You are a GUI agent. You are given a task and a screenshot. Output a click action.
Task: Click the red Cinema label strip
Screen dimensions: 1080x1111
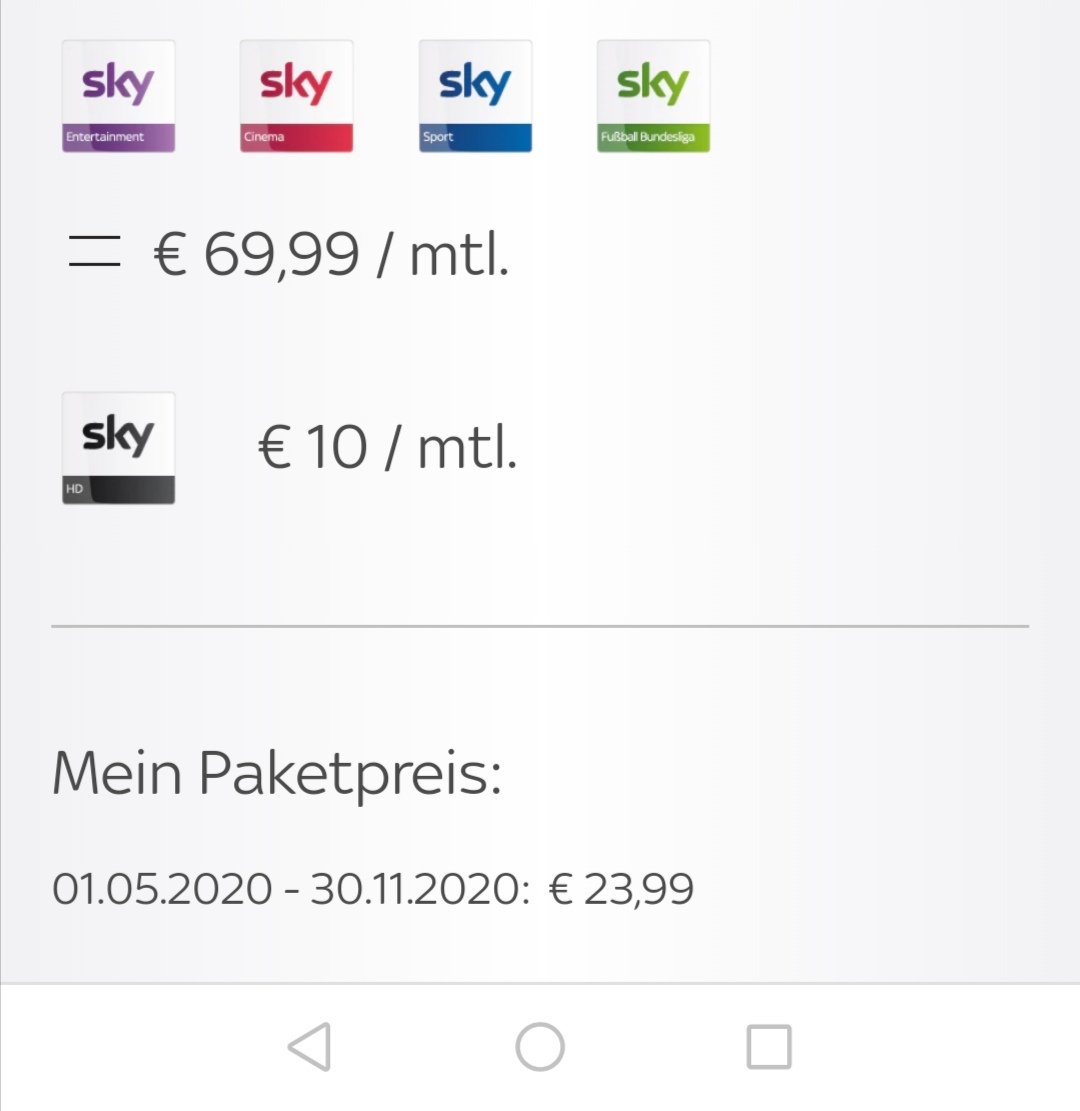[x=296, y=137]
